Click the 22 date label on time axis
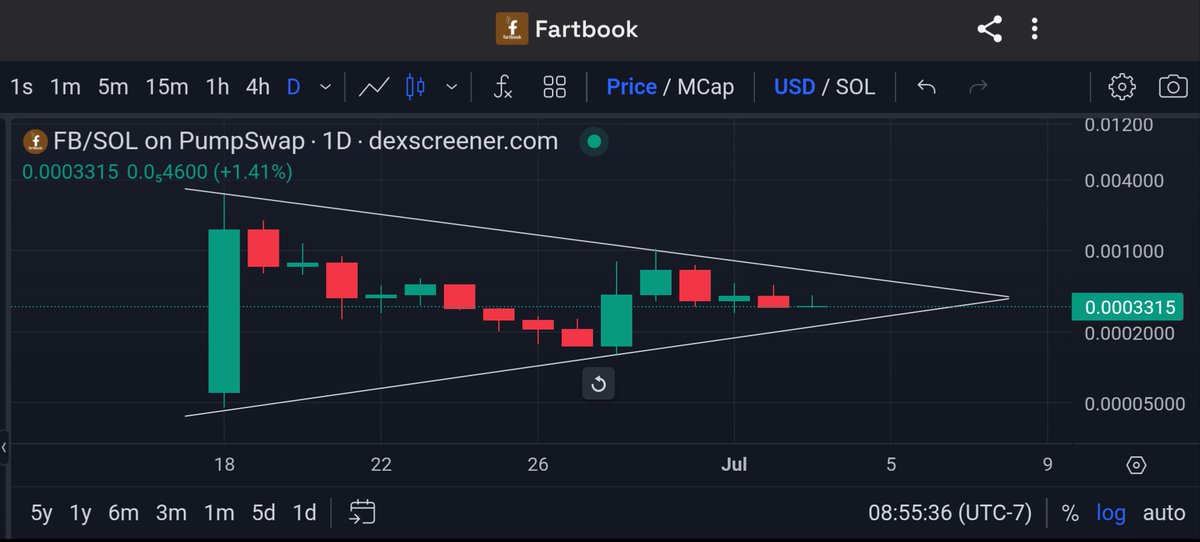The image size is (1200, 542). [380, 465]
